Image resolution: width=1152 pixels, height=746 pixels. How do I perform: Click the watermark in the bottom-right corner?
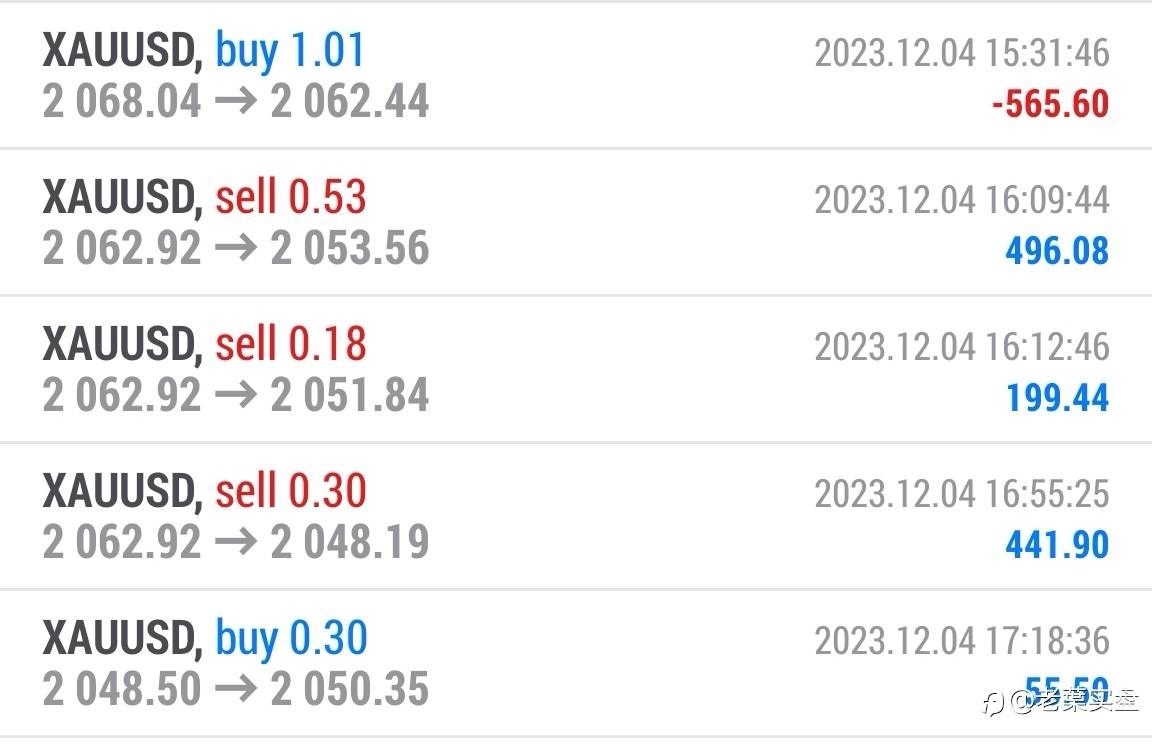click(1060, 701)
